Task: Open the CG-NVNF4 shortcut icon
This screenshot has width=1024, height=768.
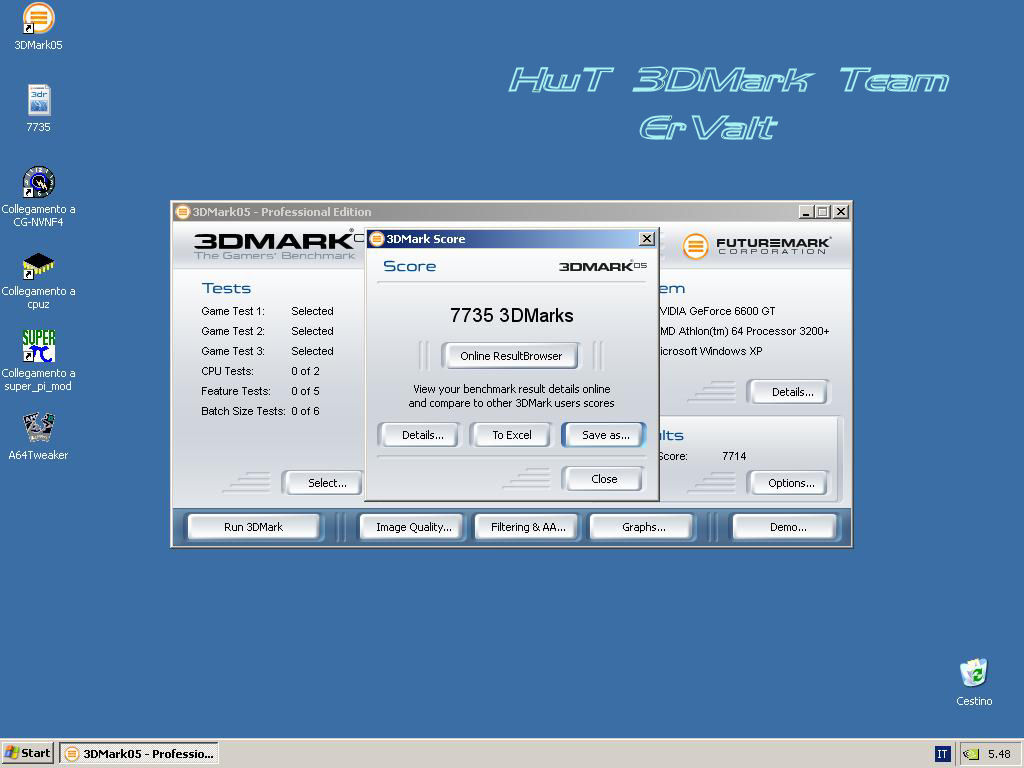Action: pos(39,182)
